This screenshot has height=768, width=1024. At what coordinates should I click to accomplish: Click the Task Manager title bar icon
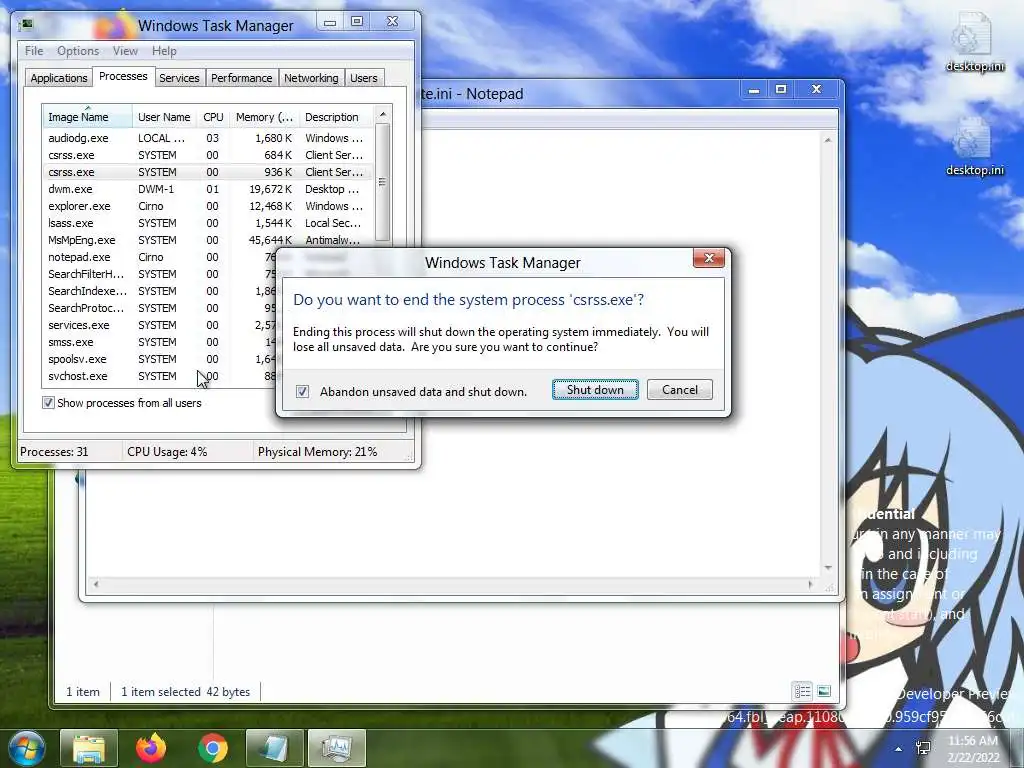pos(27,25)
